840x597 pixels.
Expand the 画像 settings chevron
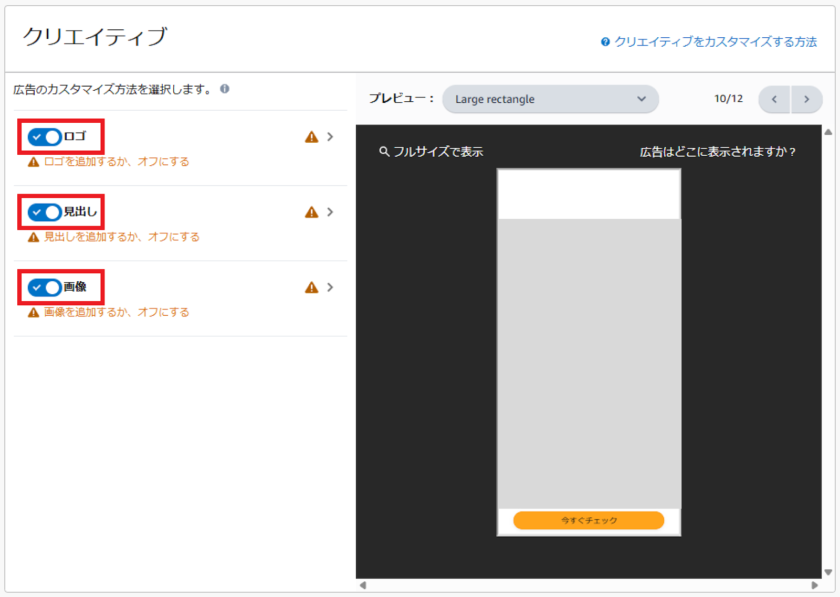pos(330,287)
